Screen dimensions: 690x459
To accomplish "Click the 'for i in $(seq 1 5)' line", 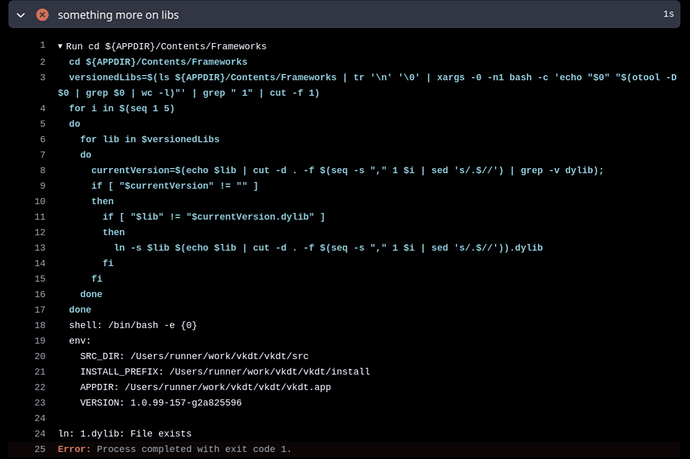I will point(121,108).
